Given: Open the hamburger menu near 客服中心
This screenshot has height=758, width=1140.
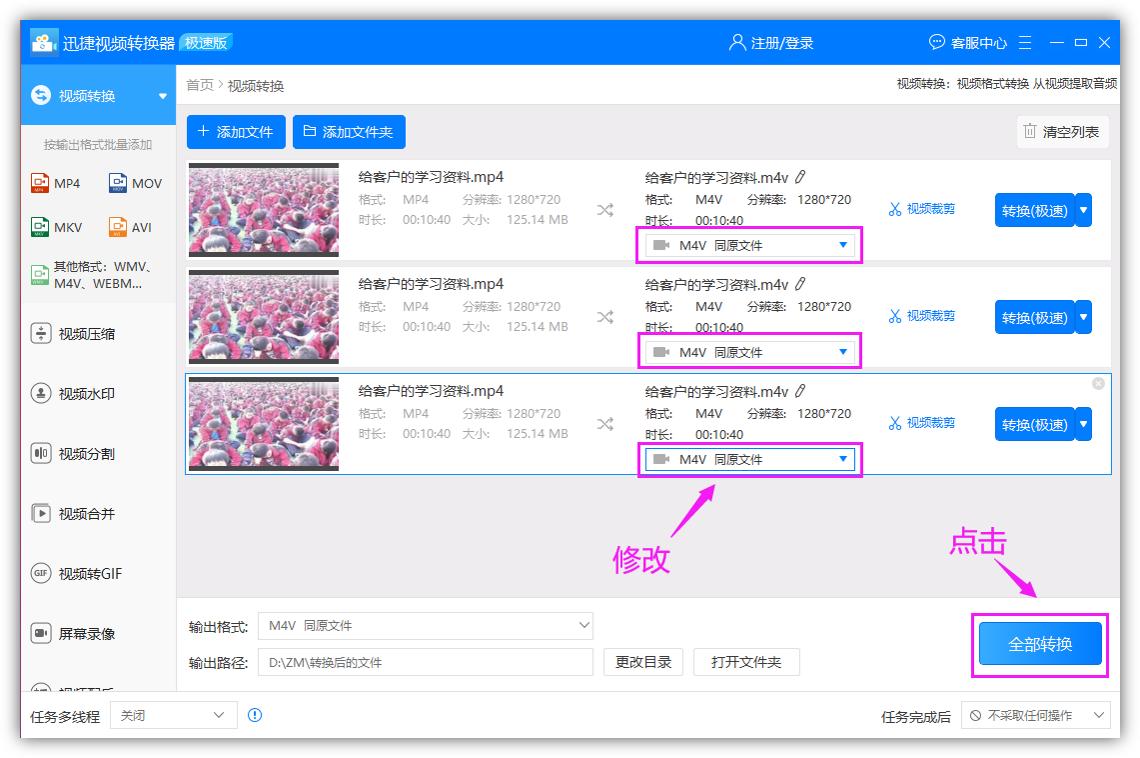Looking at the screenshot, I should click(1024, 42).
